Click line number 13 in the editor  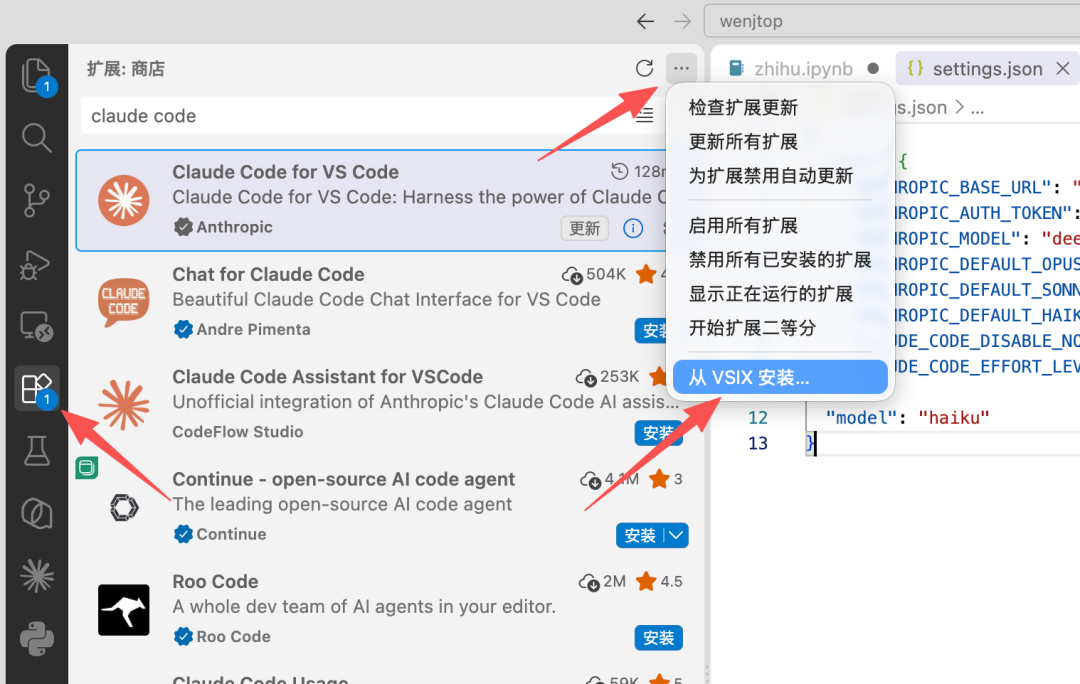[758, 443]
